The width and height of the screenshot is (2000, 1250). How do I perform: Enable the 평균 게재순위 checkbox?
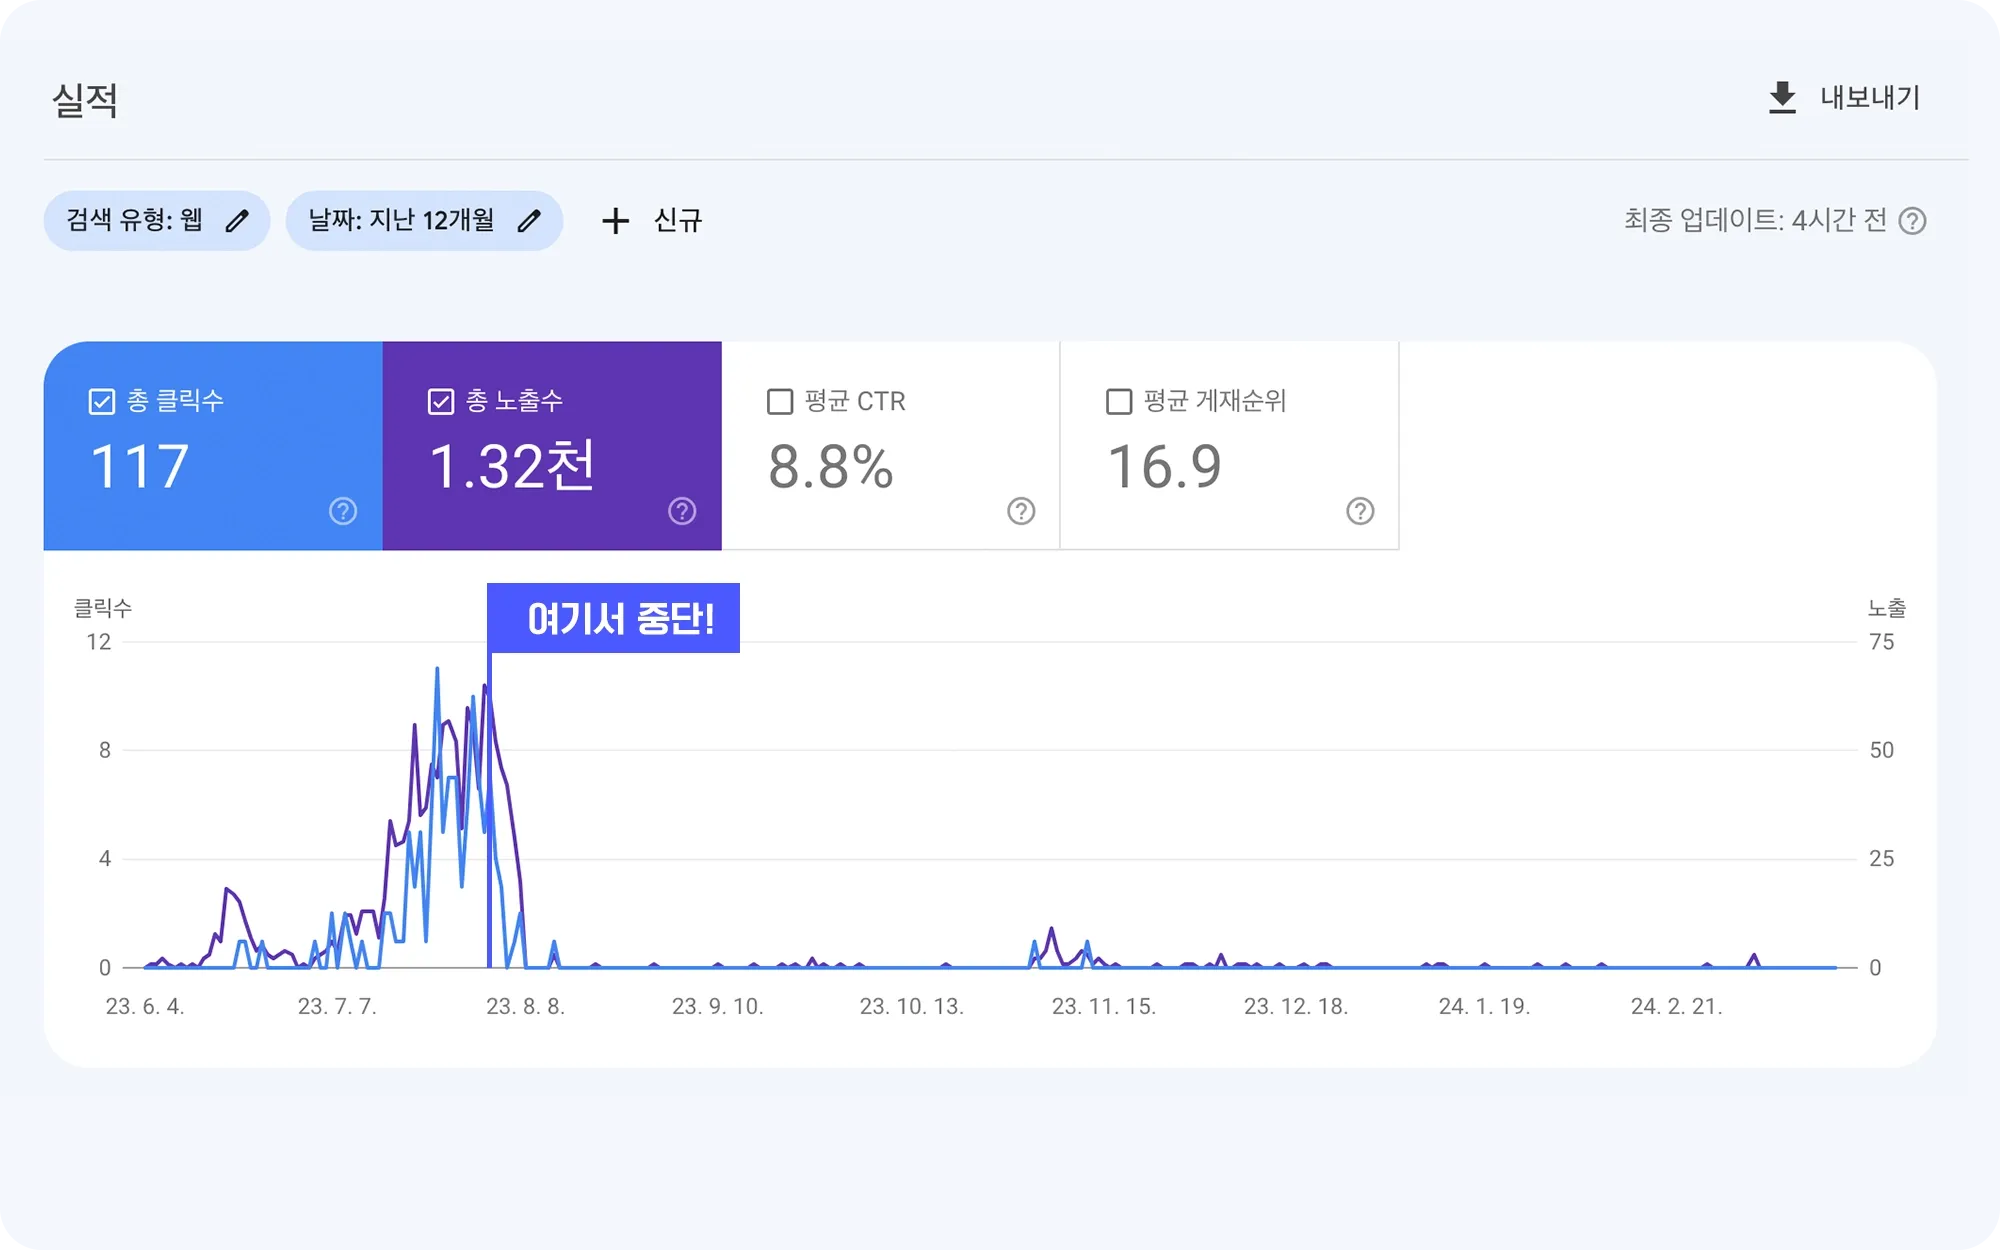(1119, 402)
